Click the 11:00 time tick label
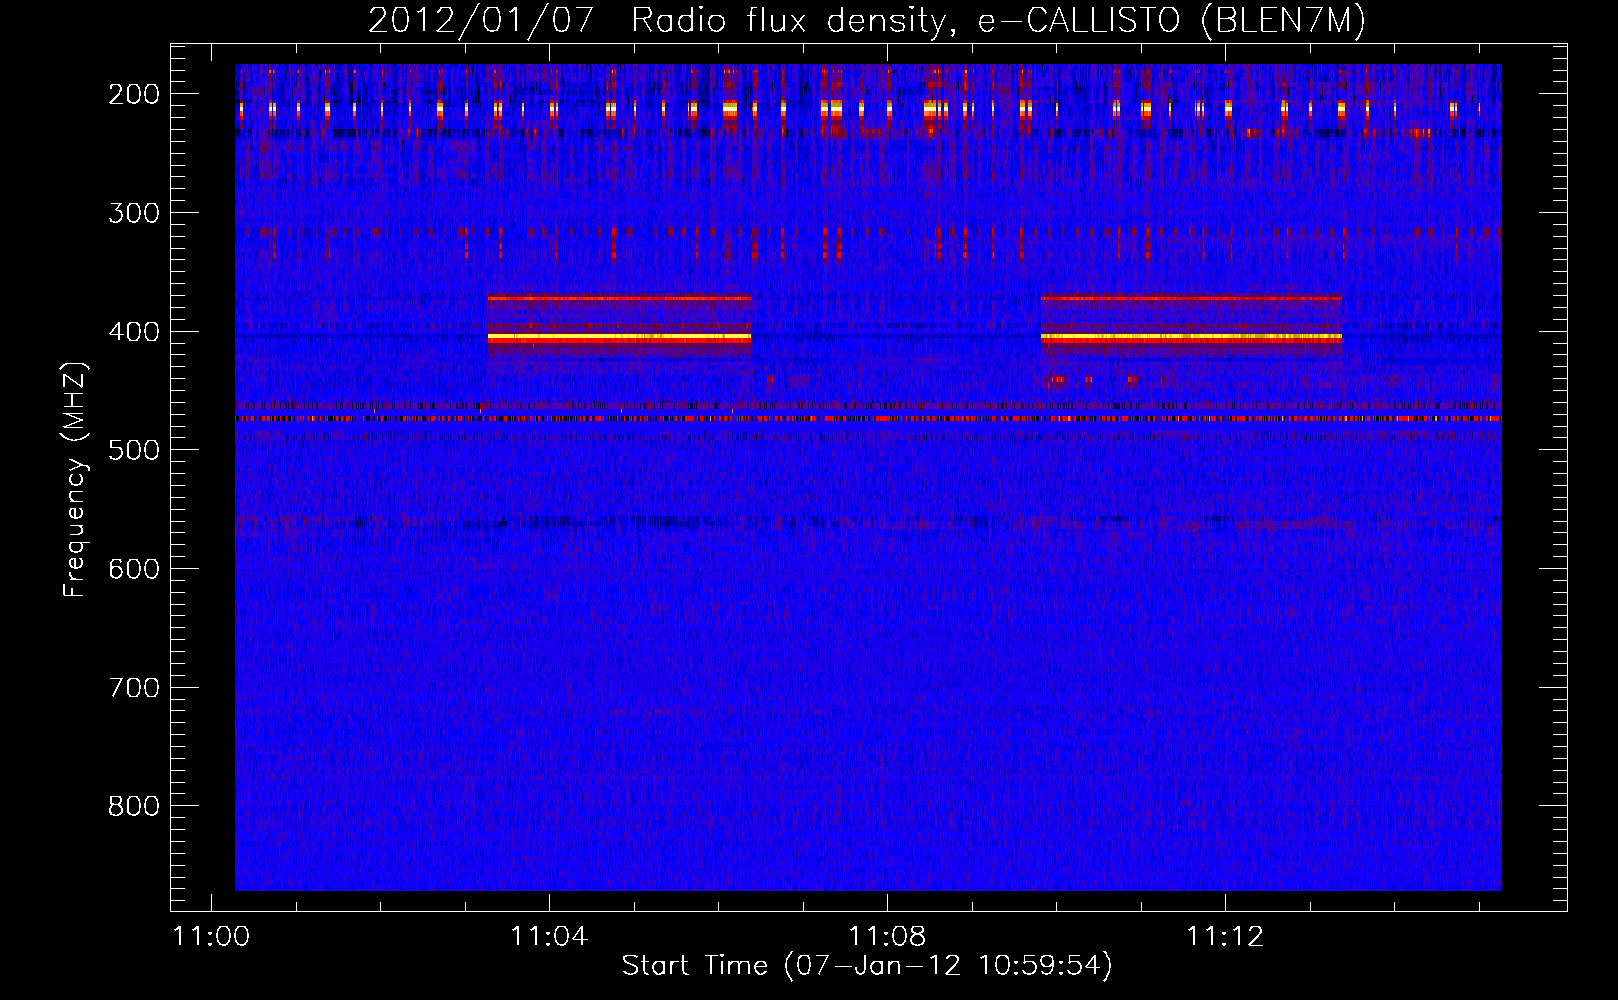The width and height of the screenshot is (1618, 1000). tap(211, 937)
